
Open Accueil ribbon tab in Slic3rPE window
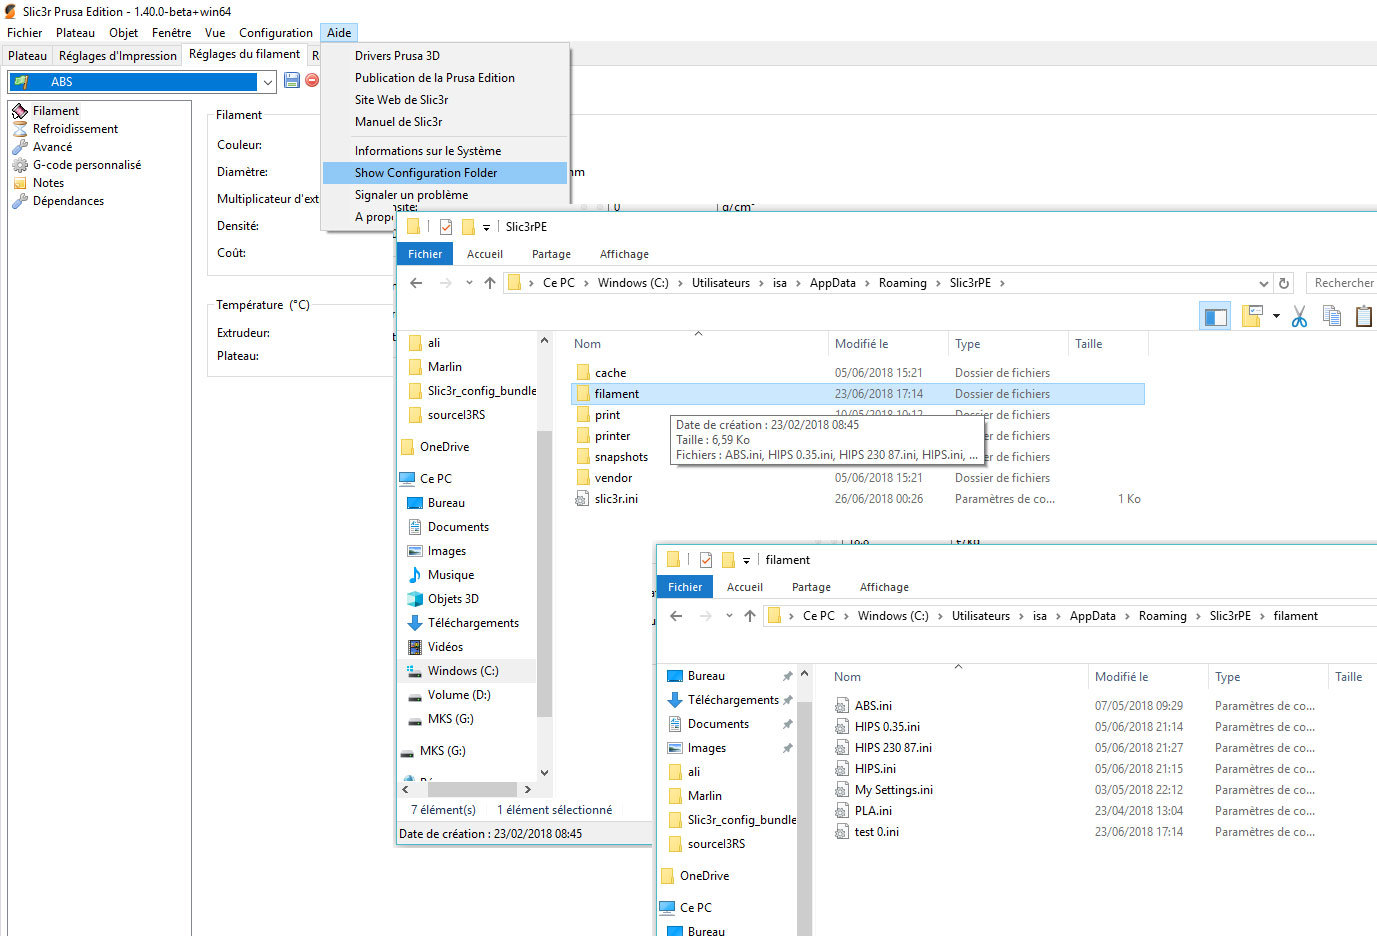coord(485,254)
